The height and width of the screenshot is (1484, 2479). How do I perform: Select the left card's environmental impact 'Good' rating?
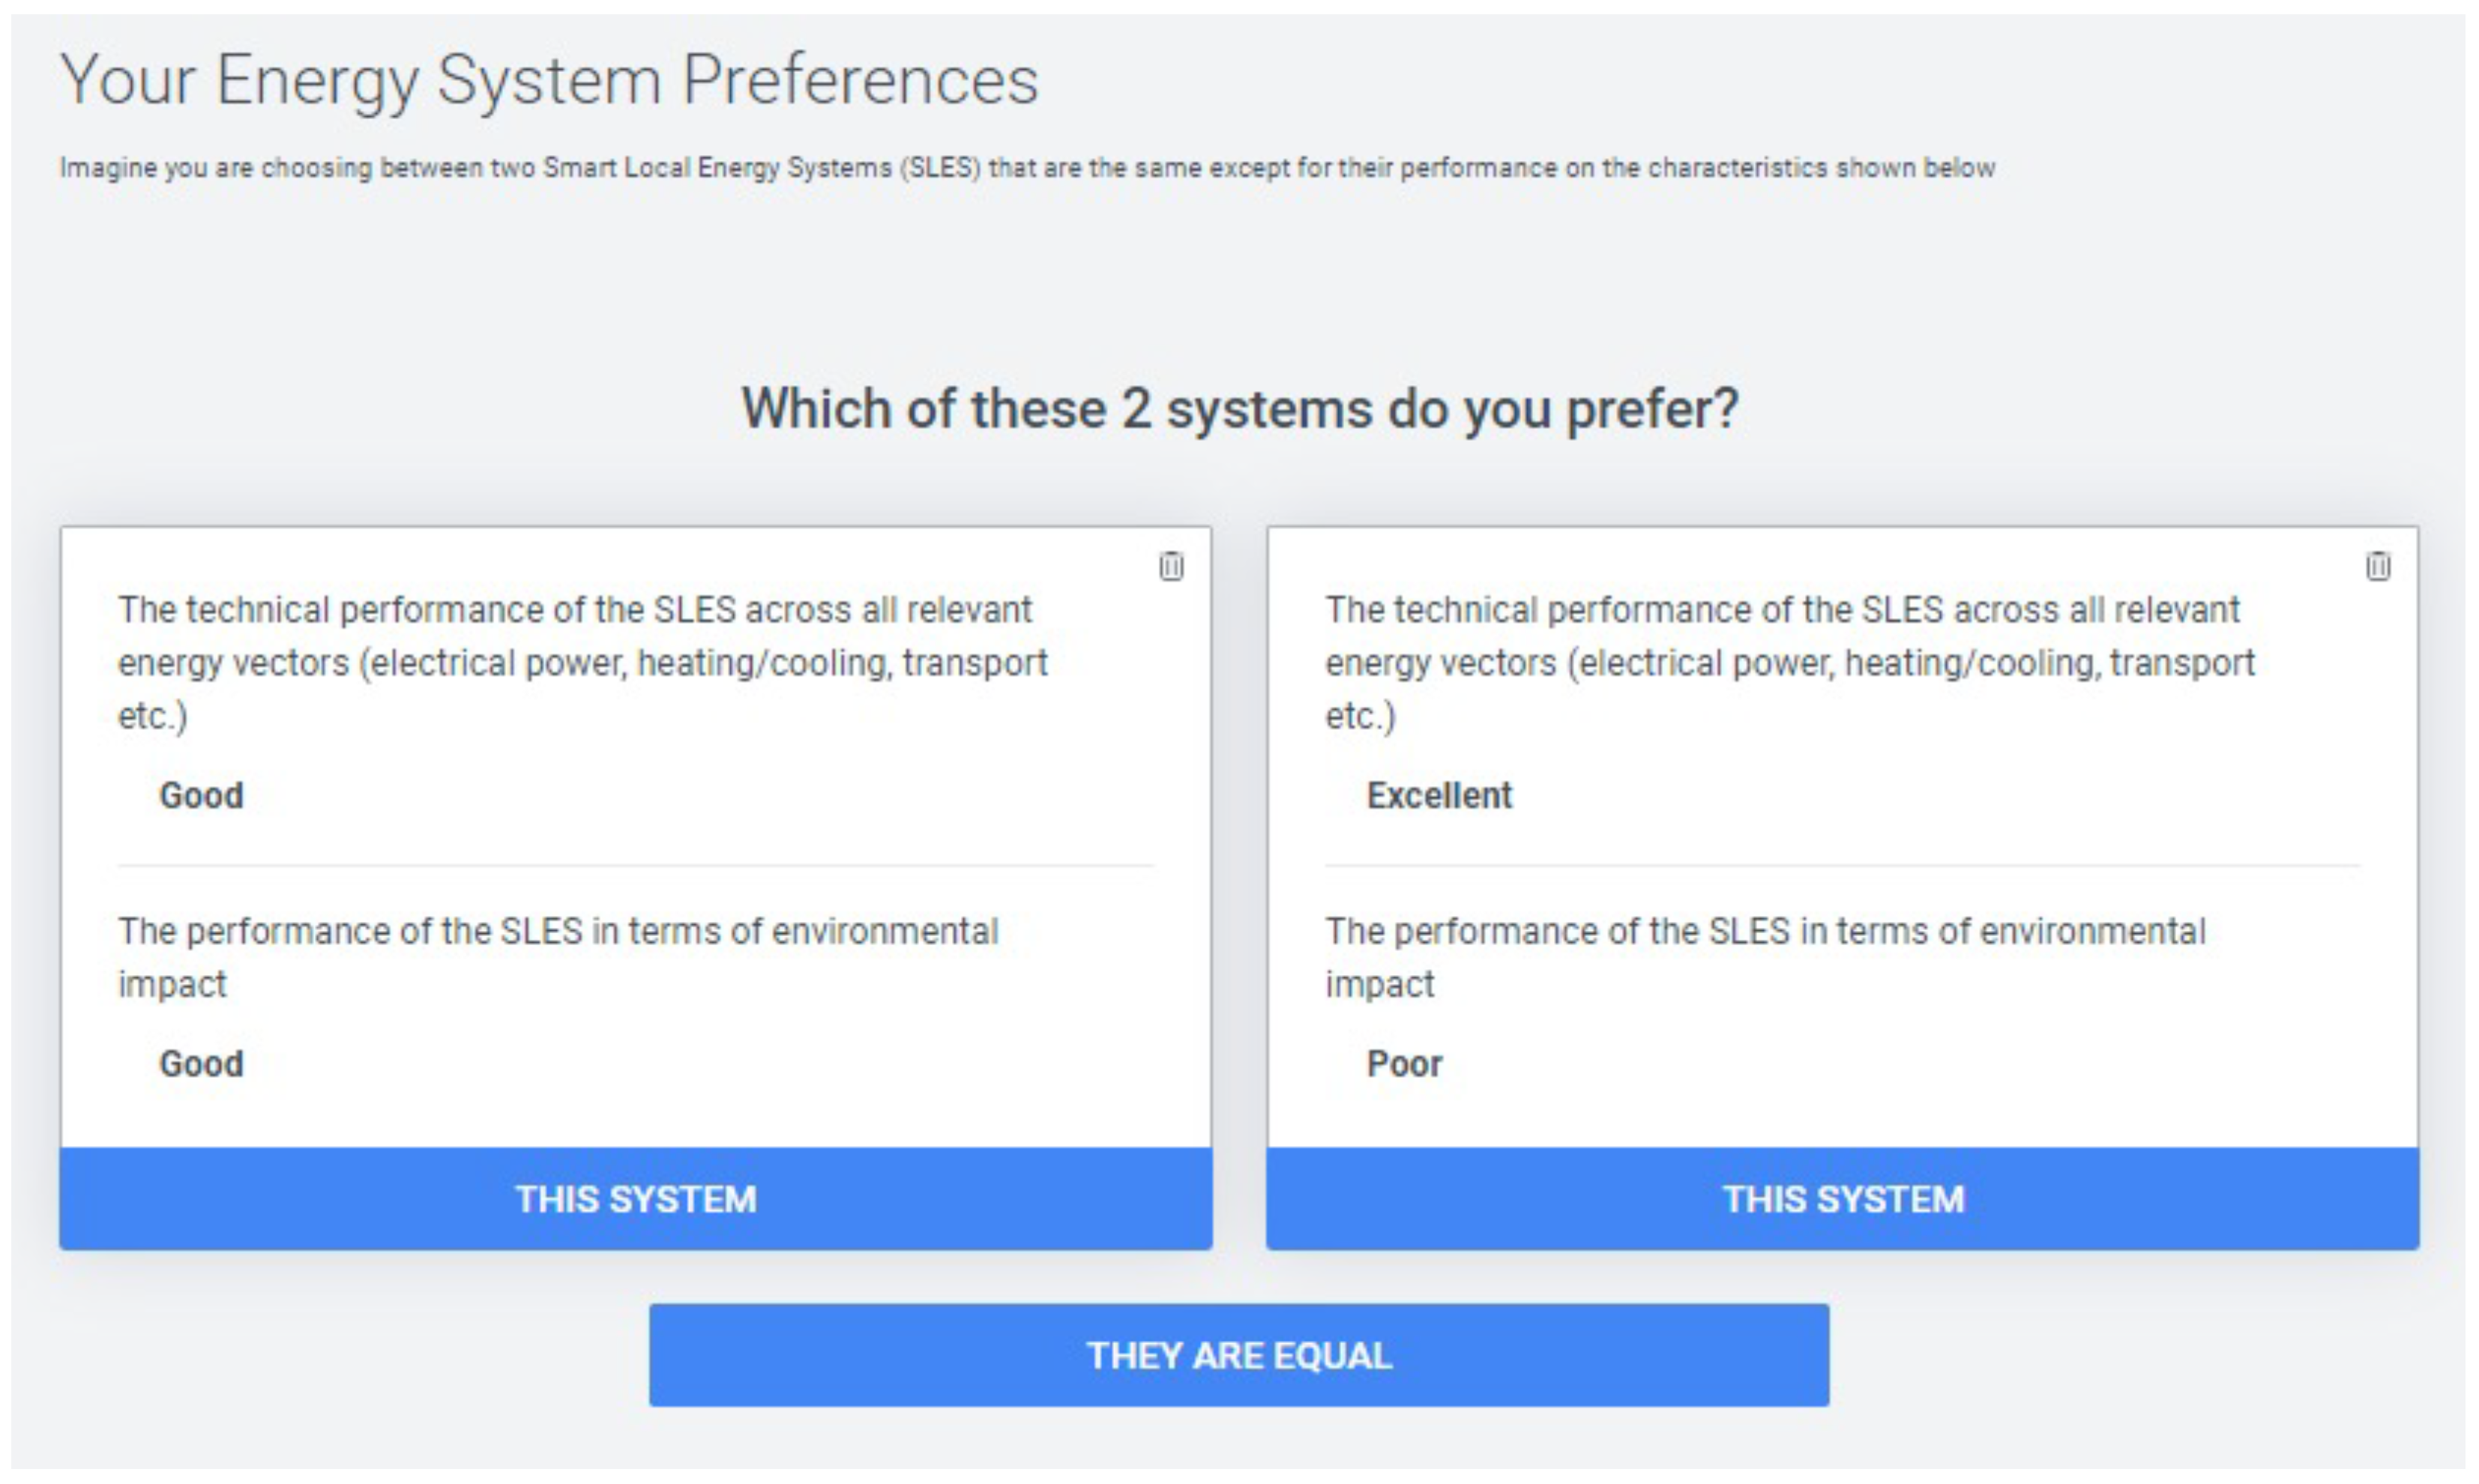click(201, 1064)
